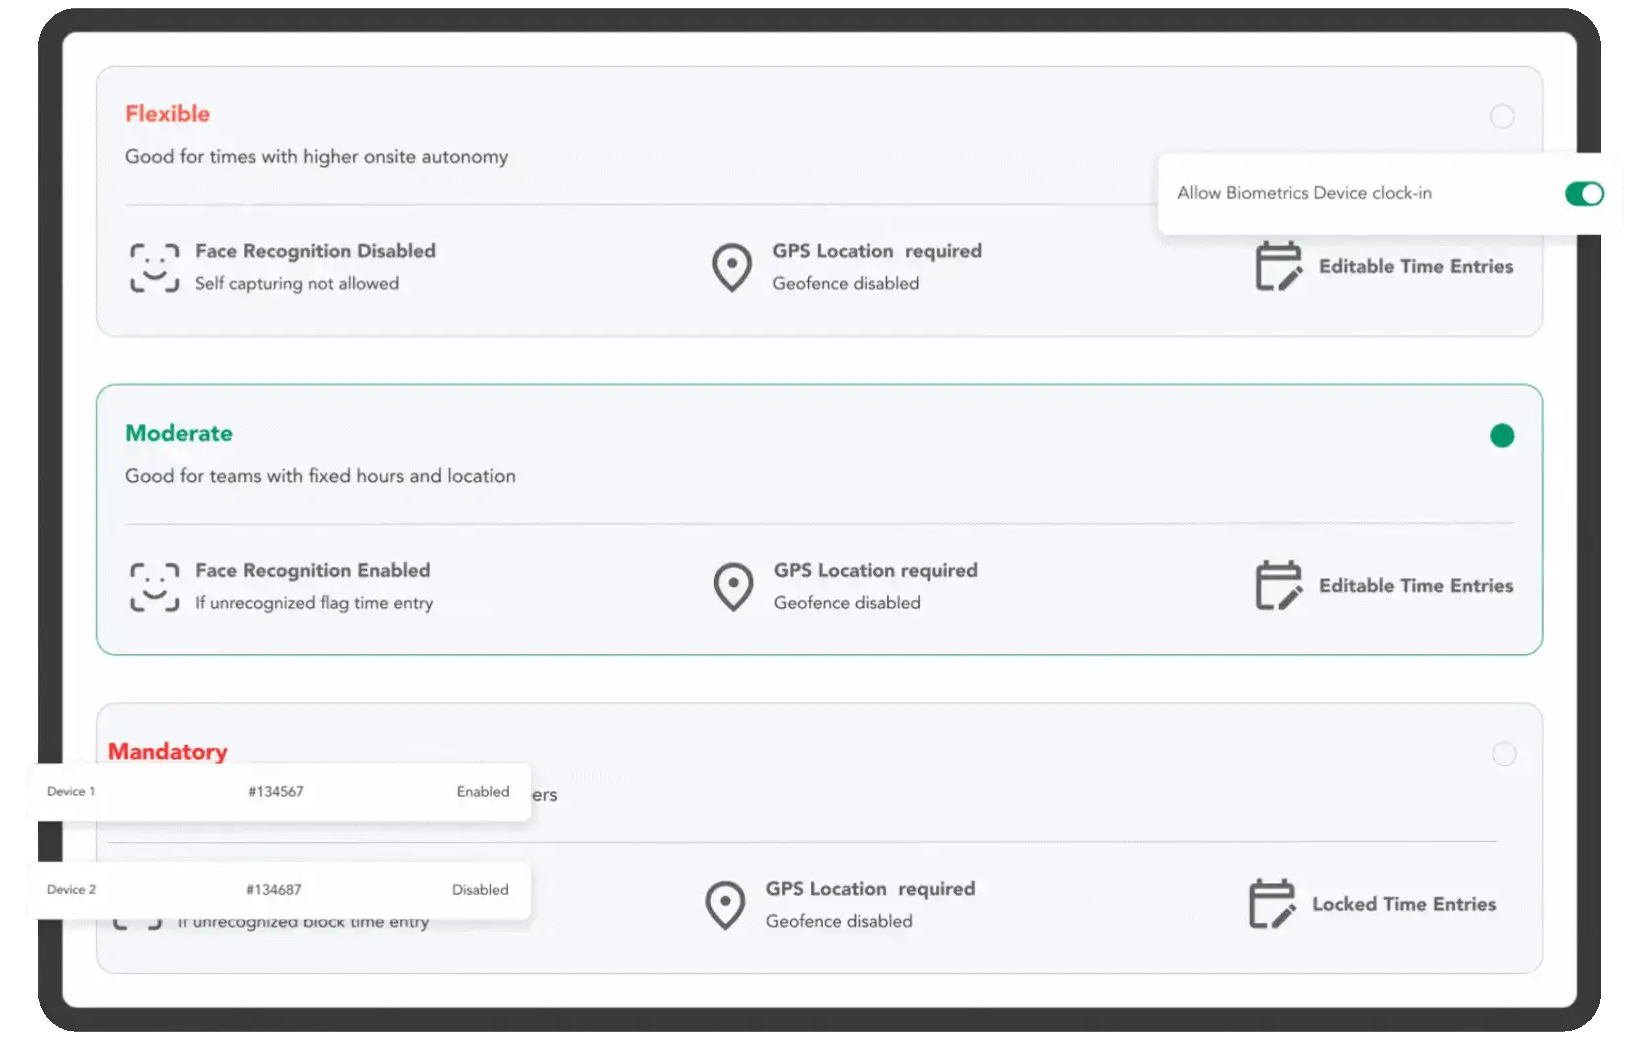Click the Moderate heading
The image size is (1640, 1040).
tap(179, 433)
